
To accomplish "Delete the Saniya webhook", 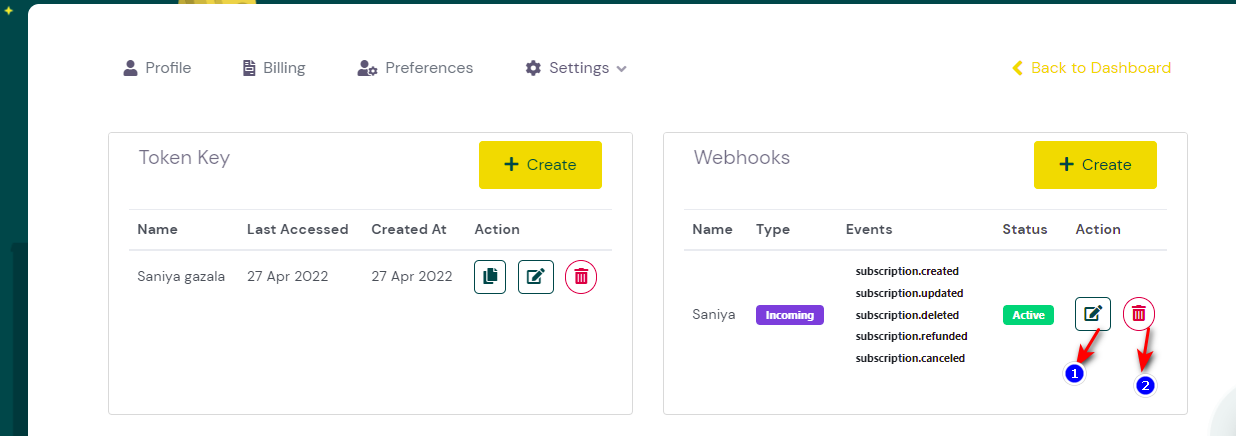I will (1139, 314).
